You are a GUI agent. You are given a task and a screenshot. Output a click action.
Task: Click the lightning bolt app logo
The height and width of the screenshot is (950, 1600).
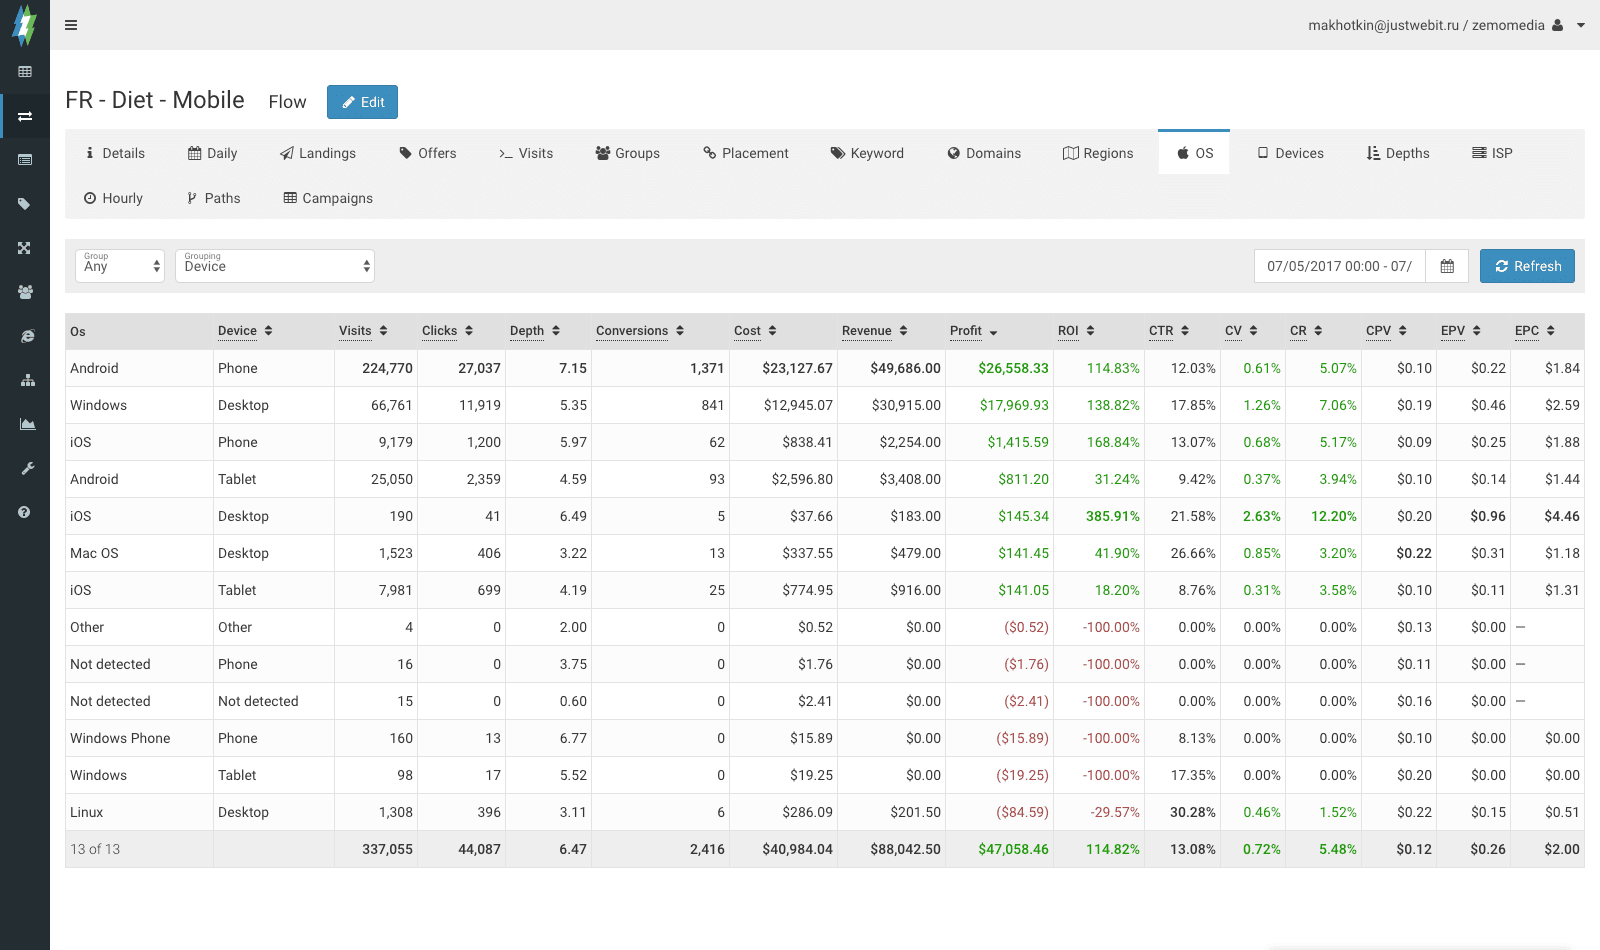pos(24,25)
